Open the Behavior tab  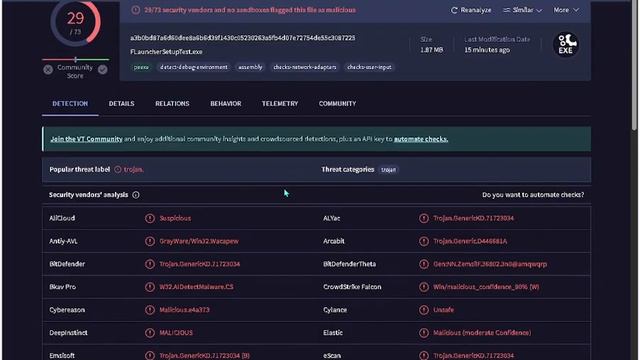(x=226, y=104)
